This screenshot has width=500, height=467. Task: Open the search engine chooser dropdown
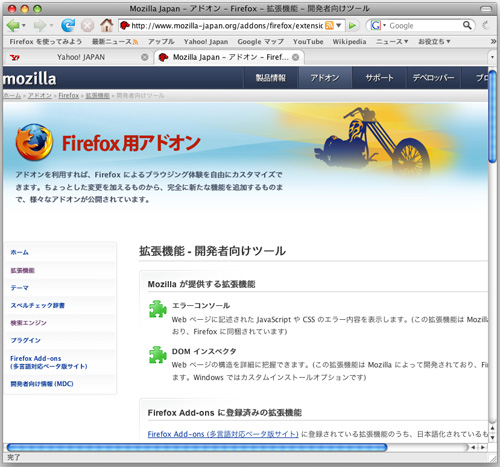click(384, 25)
